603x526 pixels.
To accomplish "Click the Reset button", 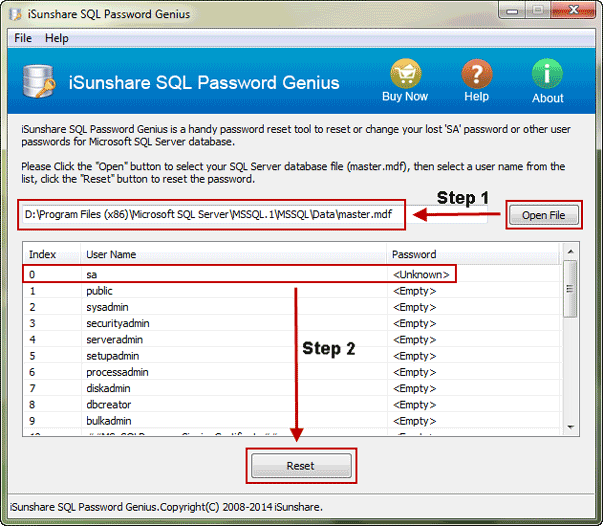I will [301, 466].
